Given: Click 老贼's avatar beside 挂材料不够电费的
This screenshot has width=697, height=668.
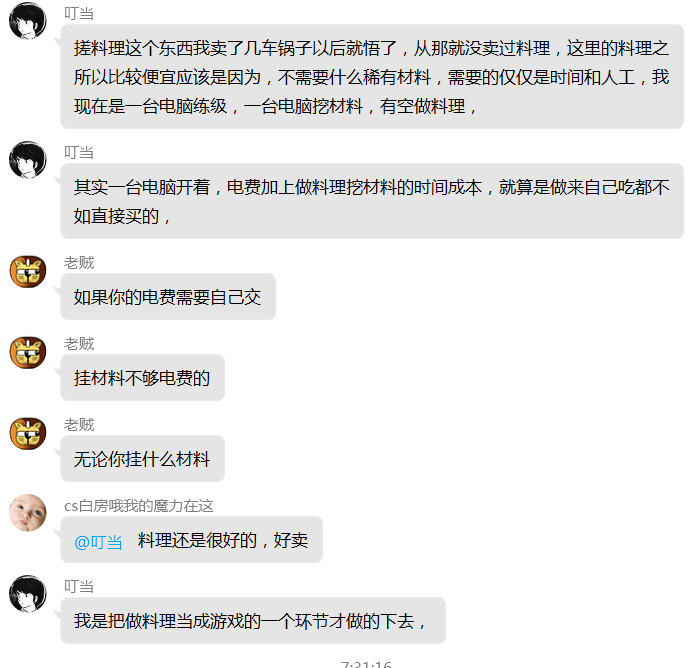Looking at the screenshot, I should point(28,352).
